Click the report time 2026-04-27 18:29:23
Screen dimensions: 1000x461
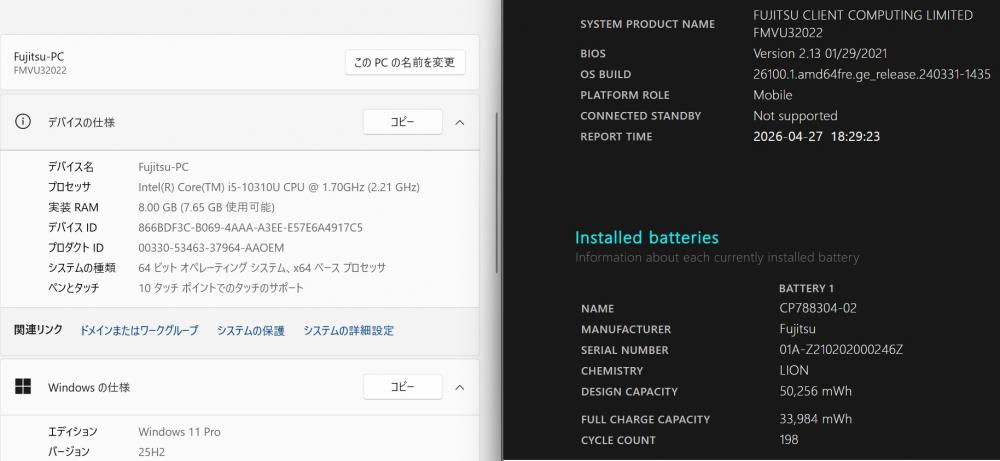817,136
